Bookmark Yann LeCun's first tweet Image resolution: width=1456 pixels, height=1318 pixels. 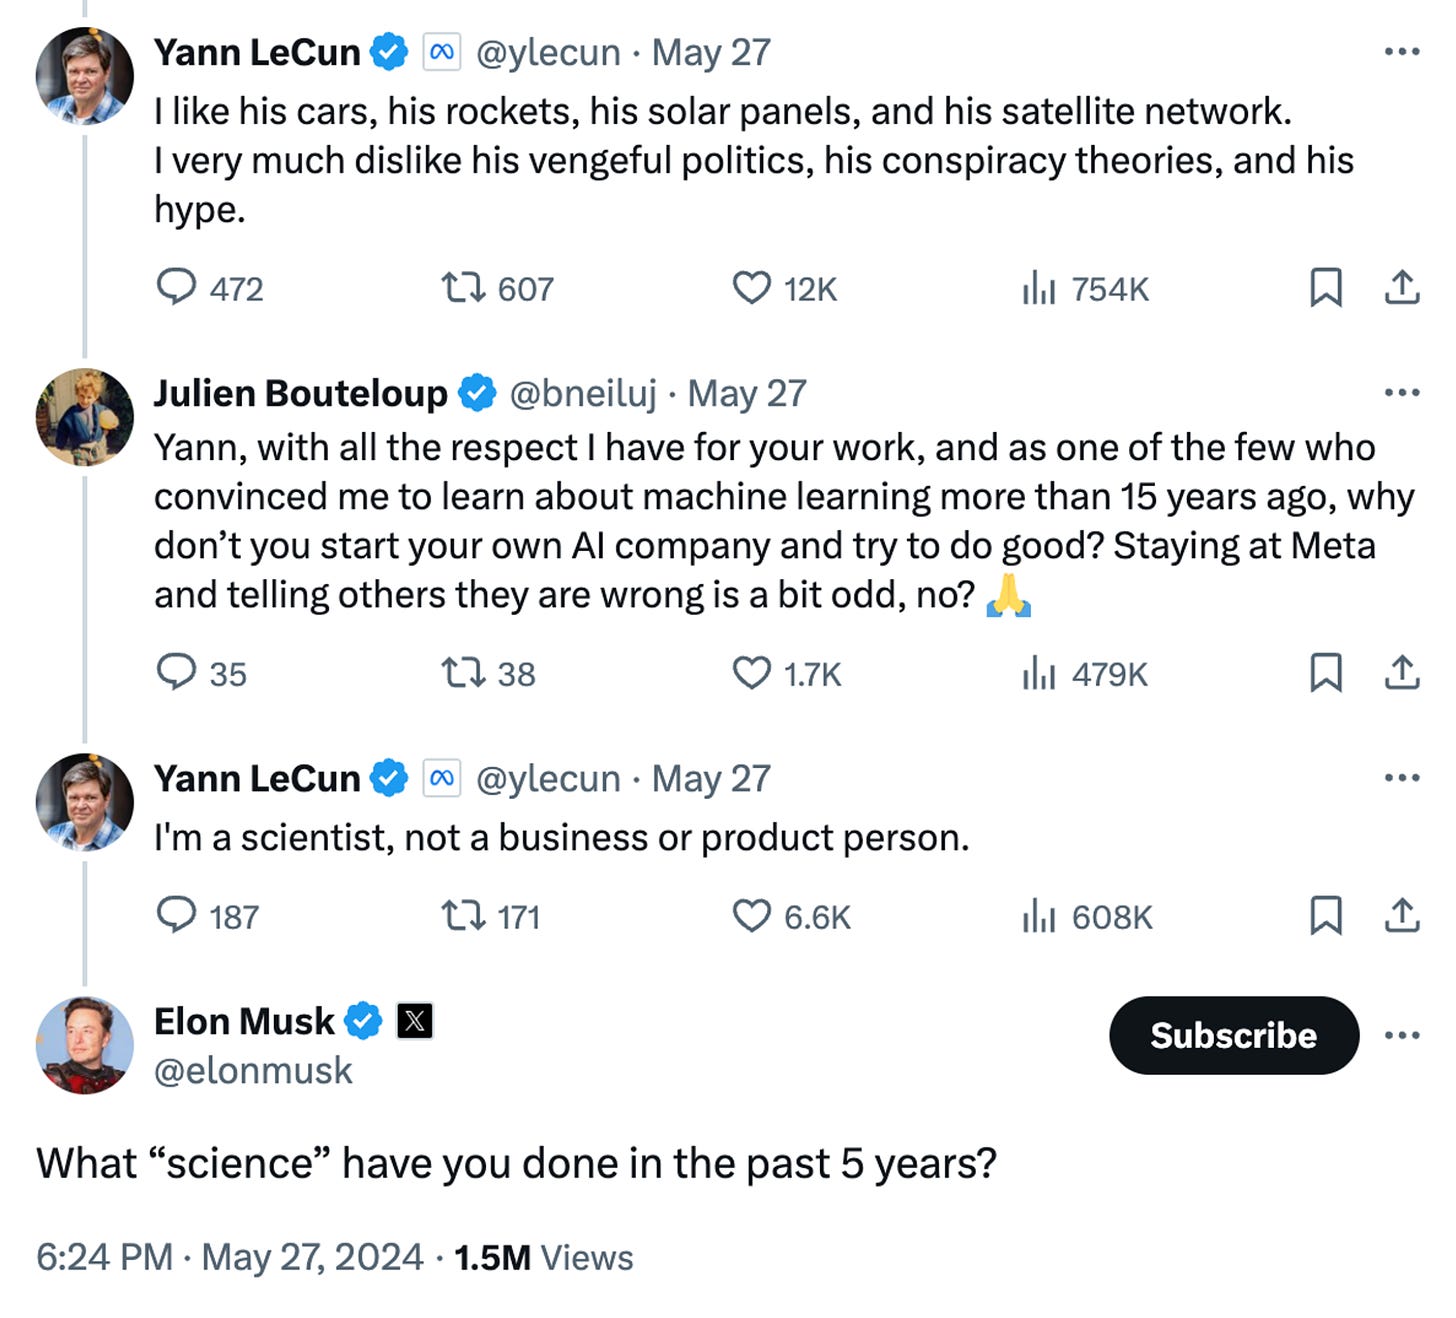[1325, 288]
